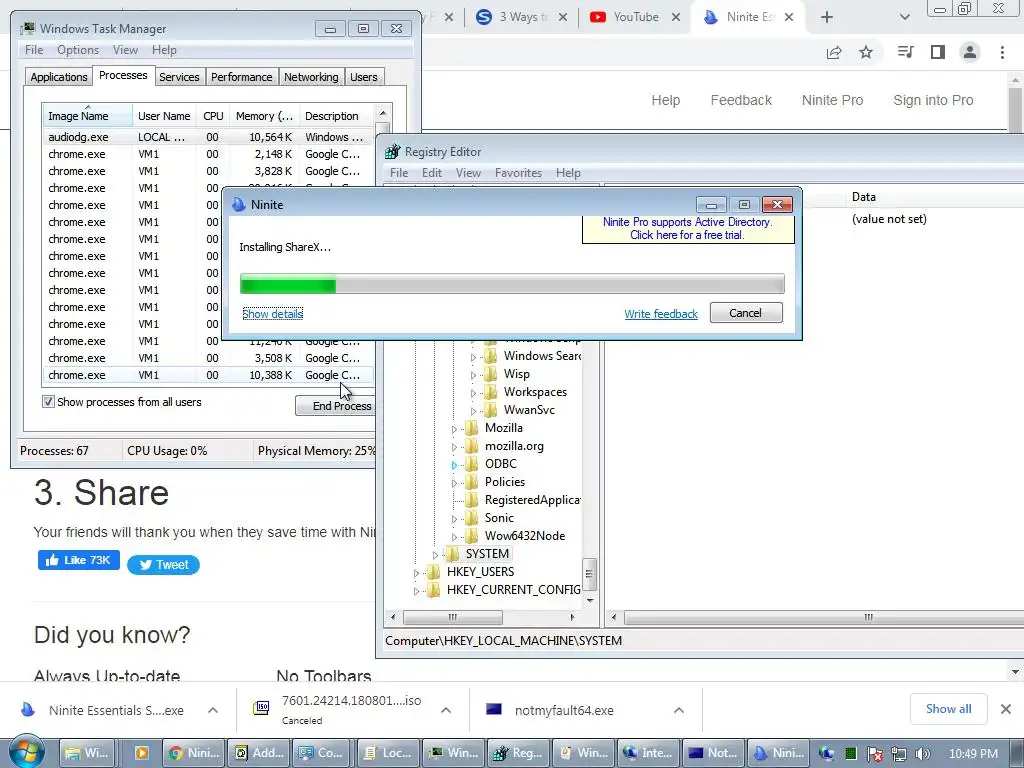This screenshot has height=768, width=1024.
Task: Close the downloads bar with X
Action: click(1006, 709)
